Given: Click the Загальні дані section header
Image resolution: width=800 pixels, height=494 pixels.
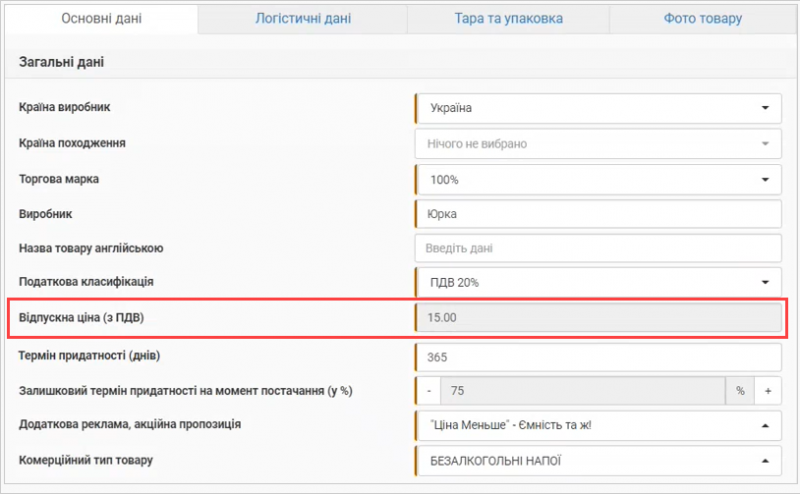Looking at the screenshot, I should 63,63.
